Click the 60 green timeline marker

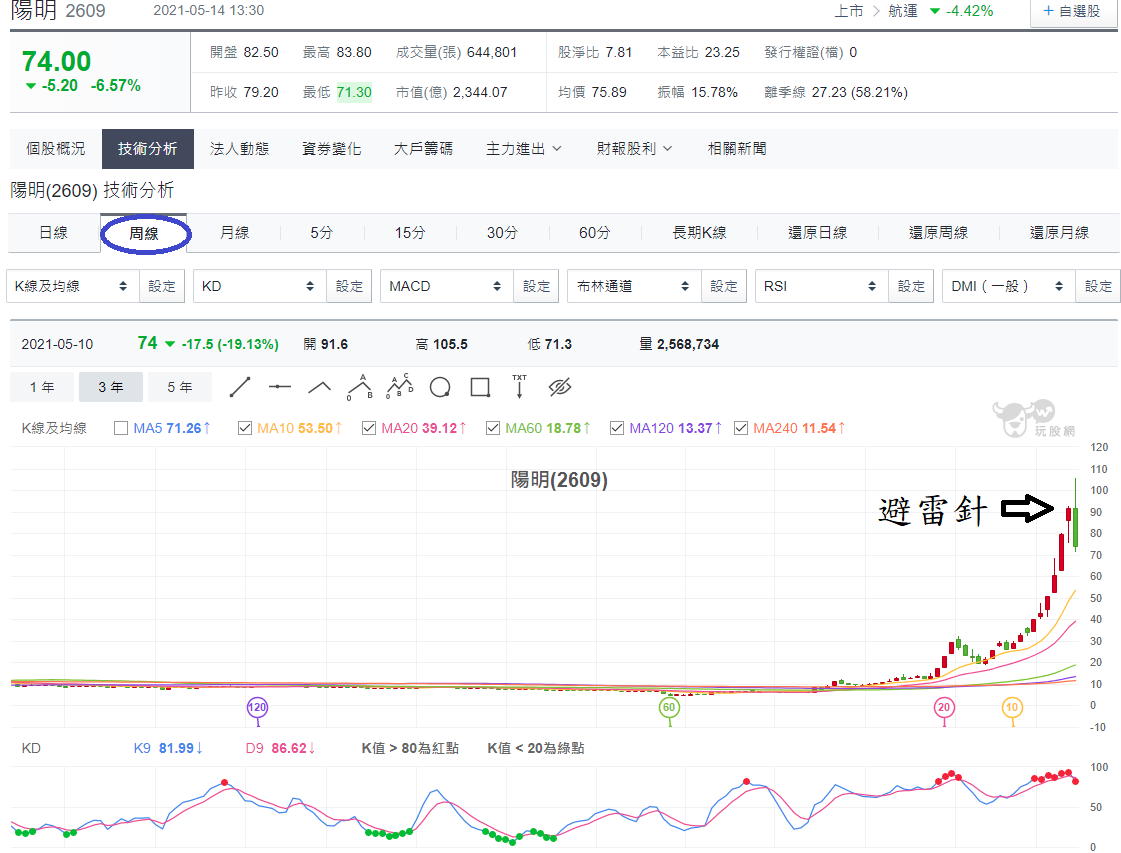(x=669, y=707)
